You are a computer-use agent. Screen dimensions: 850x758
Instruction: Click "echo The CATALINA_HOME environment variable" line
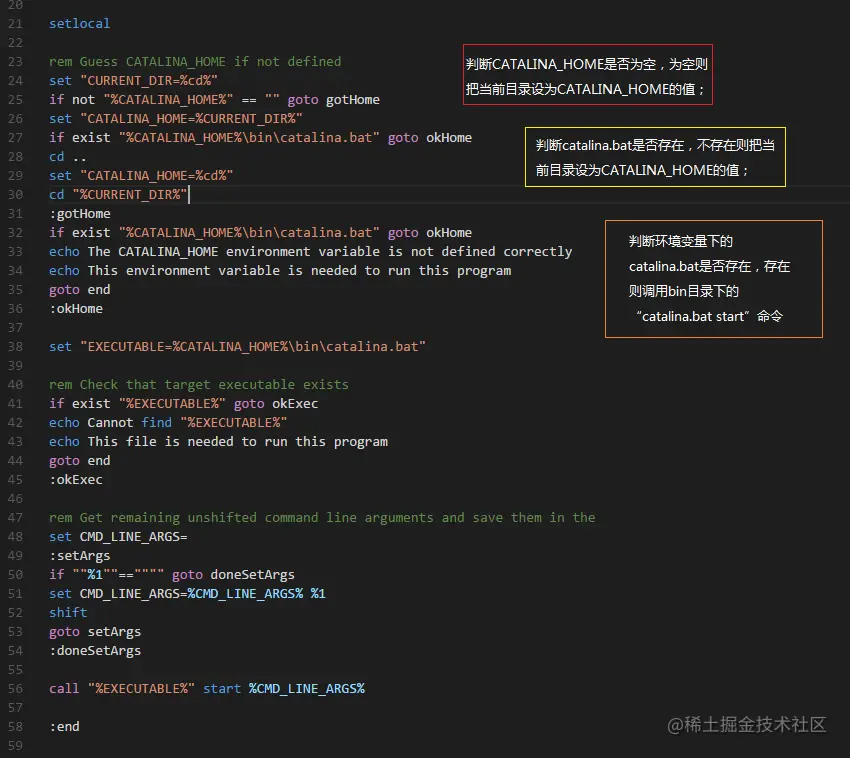(x=310, y=252)
